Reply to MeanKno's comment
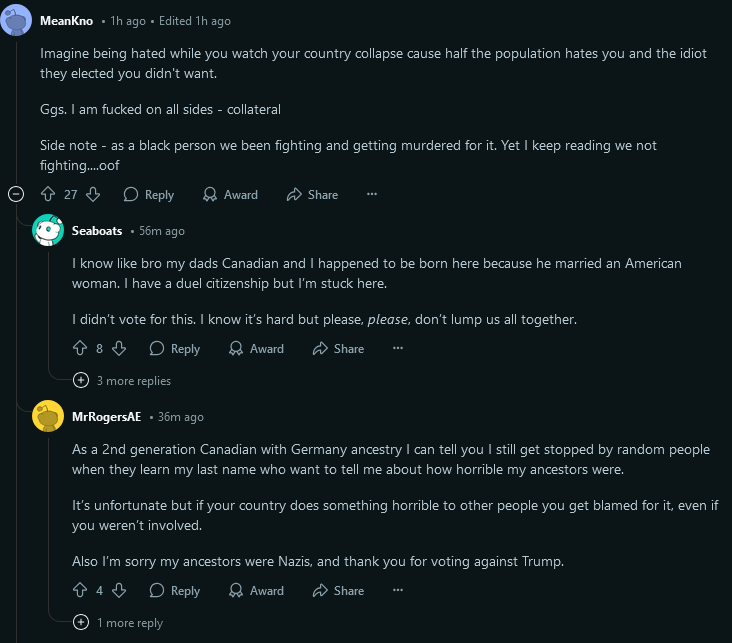 pyautogui.click(x=148, y=194)
